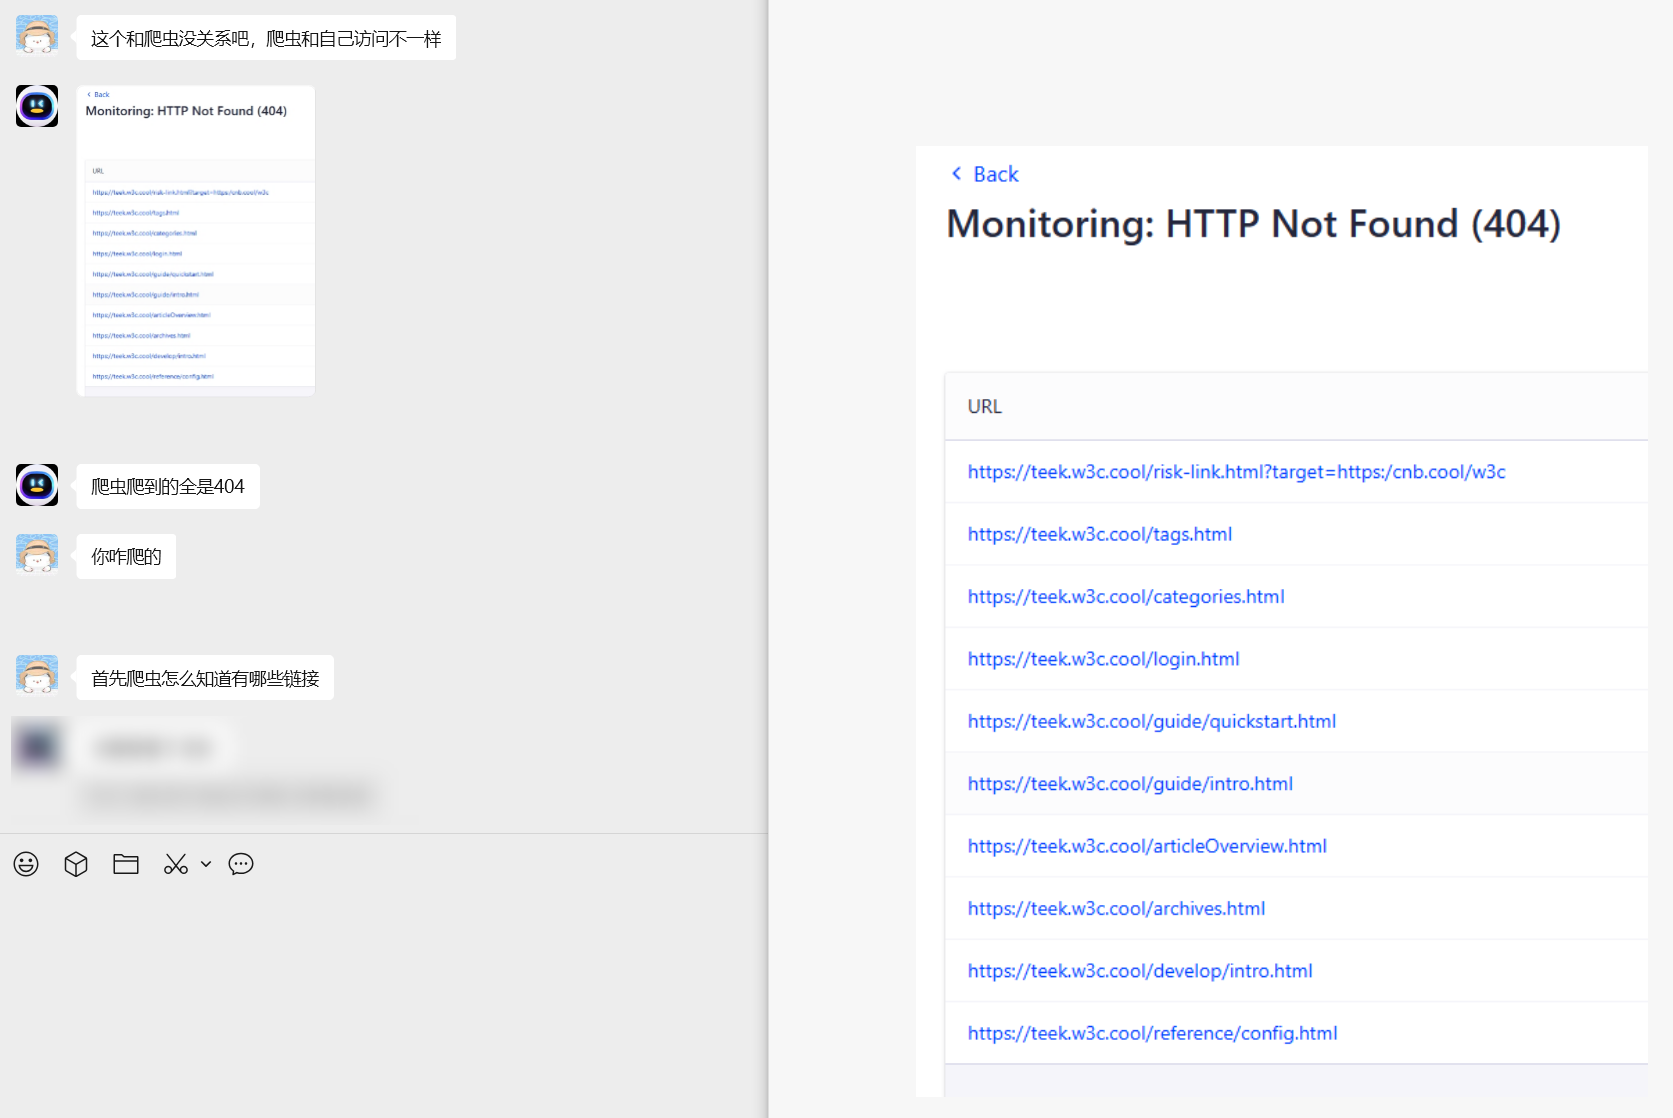Open the categories.html URL link

pos(1125,597)
